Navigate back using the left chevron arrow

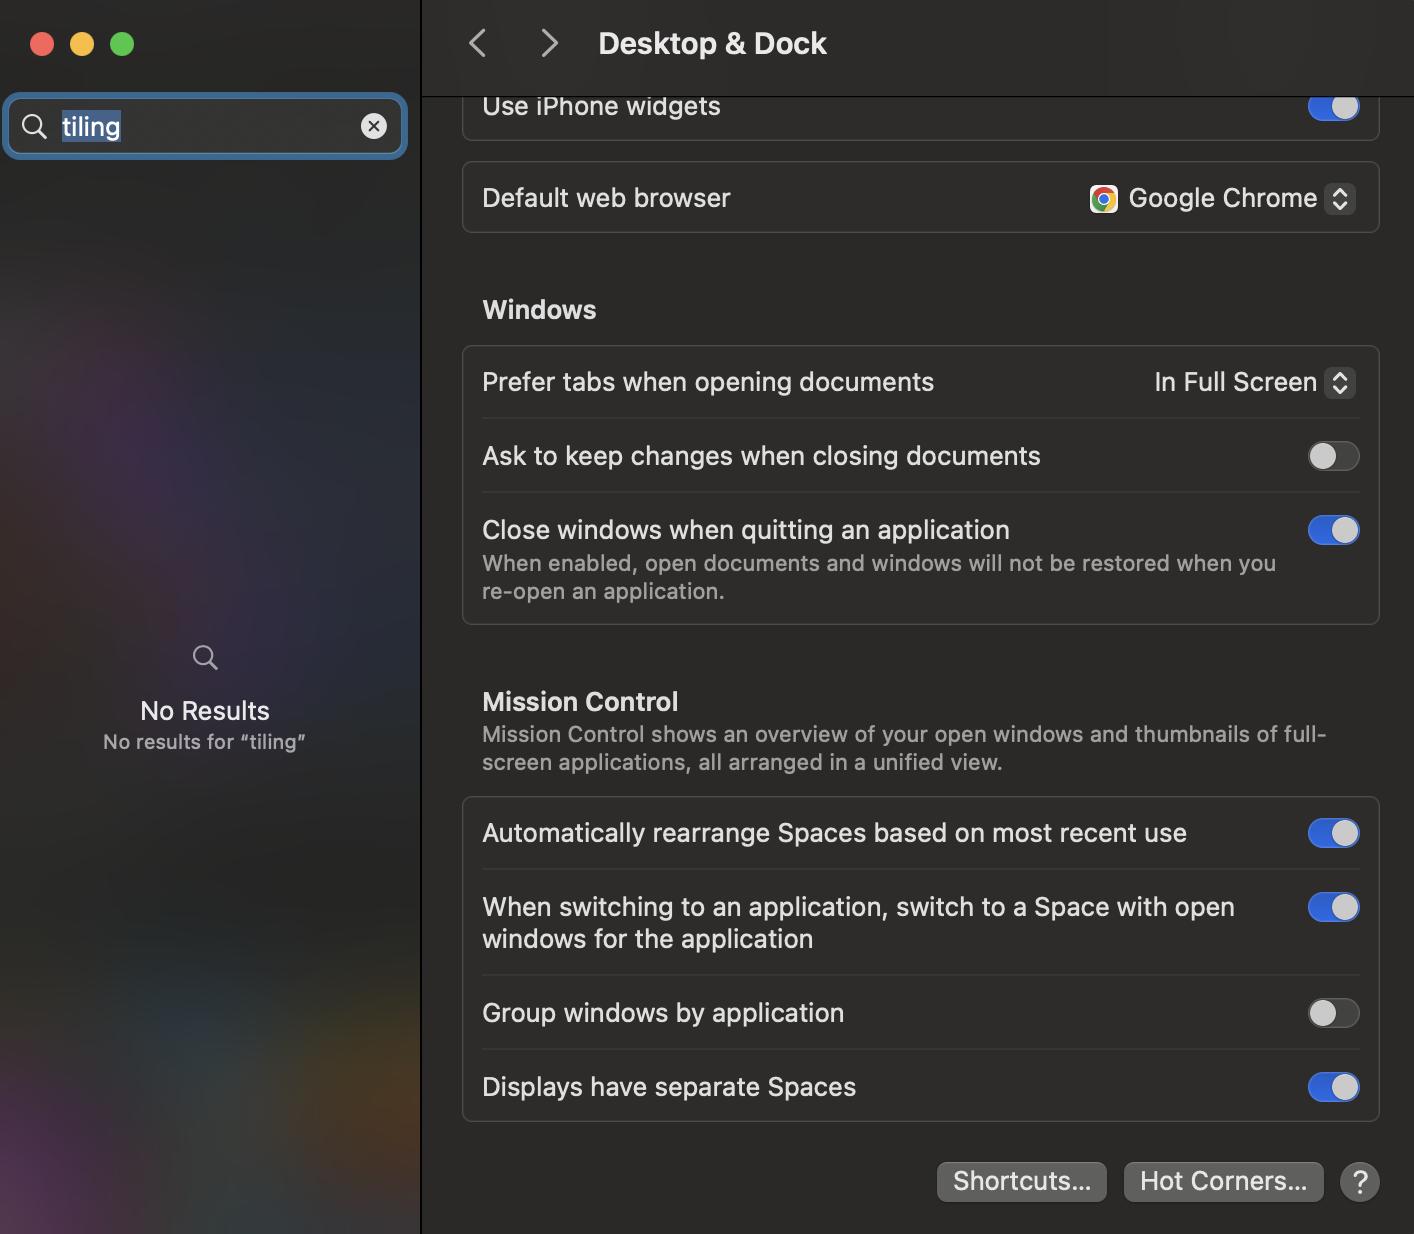tap(477, 43)
